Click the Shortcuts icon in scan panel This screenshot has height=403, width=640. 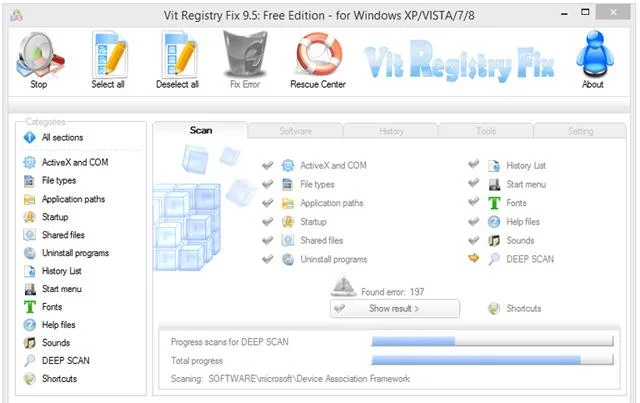pos(494,308)
